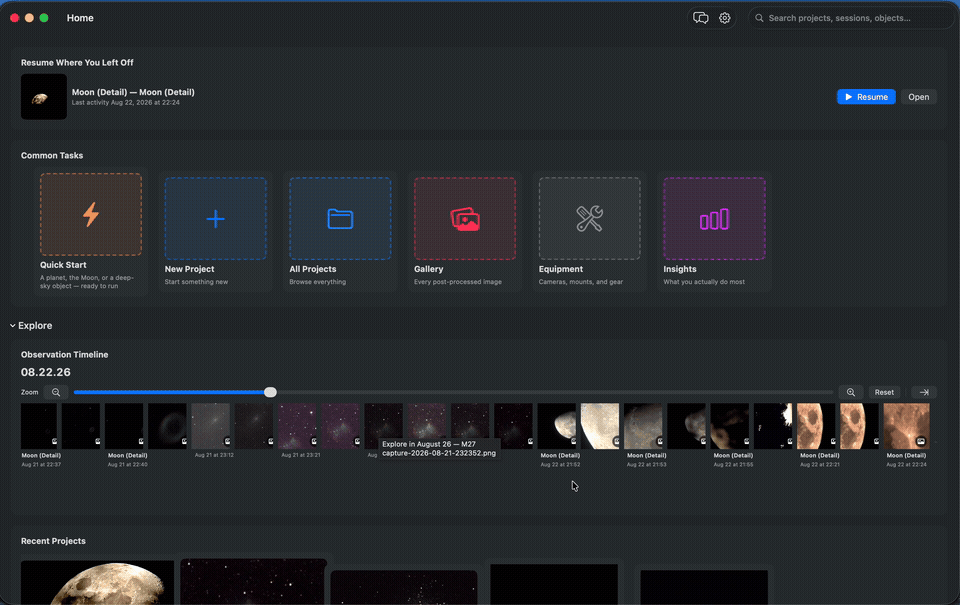
Task: Open the Moon (Detail) project
Action: (918, 97)
